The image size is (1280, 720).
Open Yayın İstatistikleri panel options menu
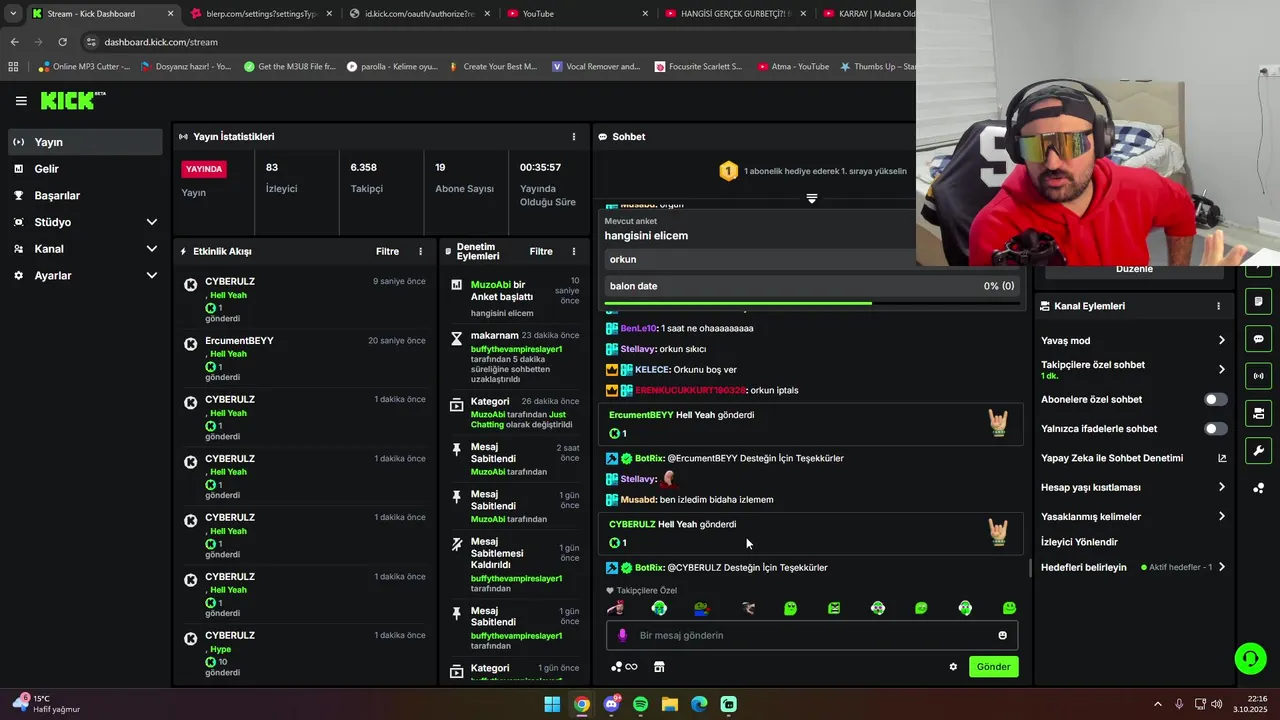click(x=574, y=137)
